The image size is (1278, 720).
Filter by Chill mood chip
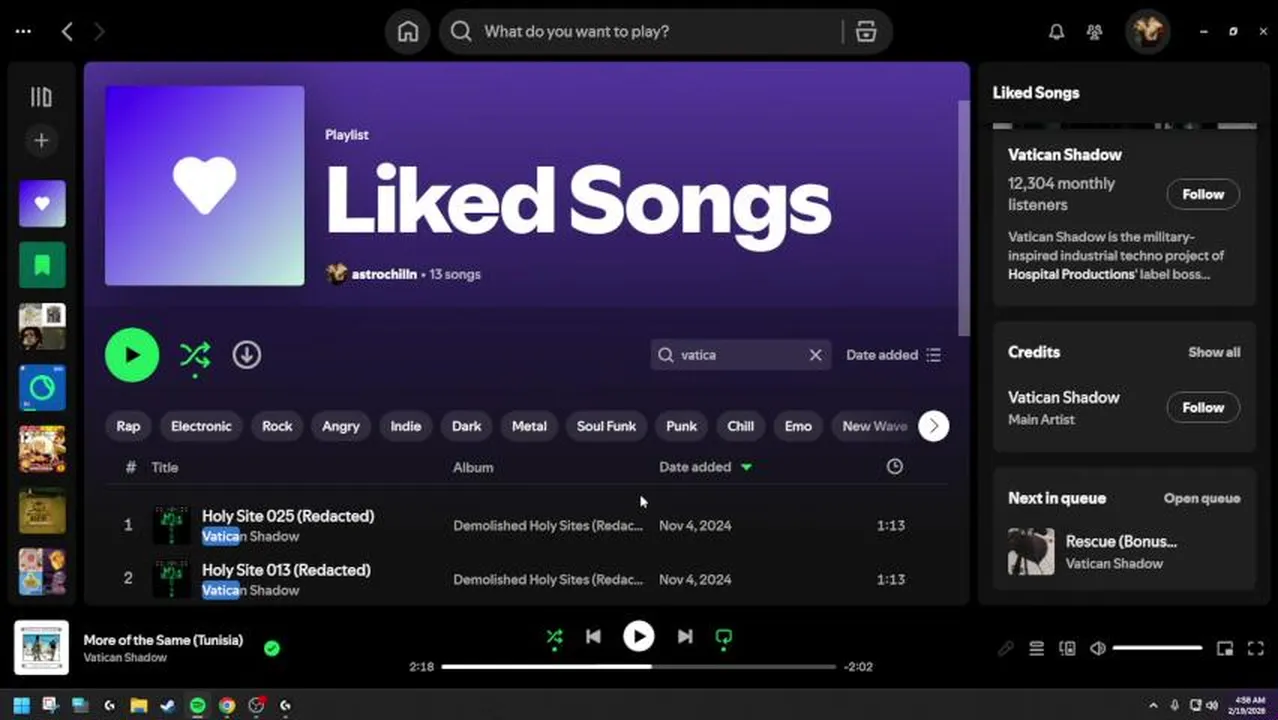pyautogui.click(x=741, y=426)
